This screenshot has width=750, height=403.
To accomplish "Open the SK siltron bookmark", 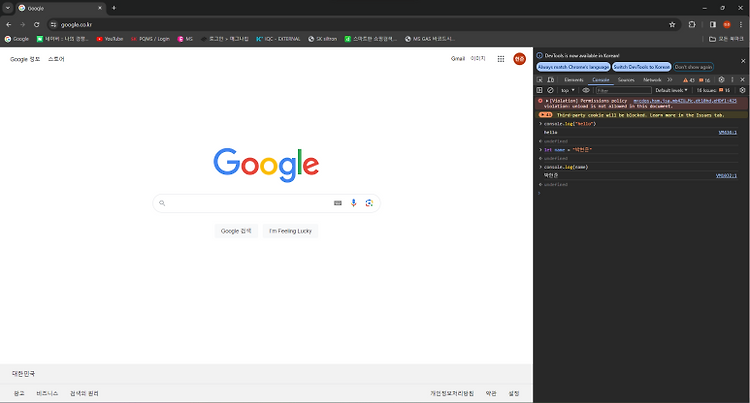I will (x=322, y=39).
